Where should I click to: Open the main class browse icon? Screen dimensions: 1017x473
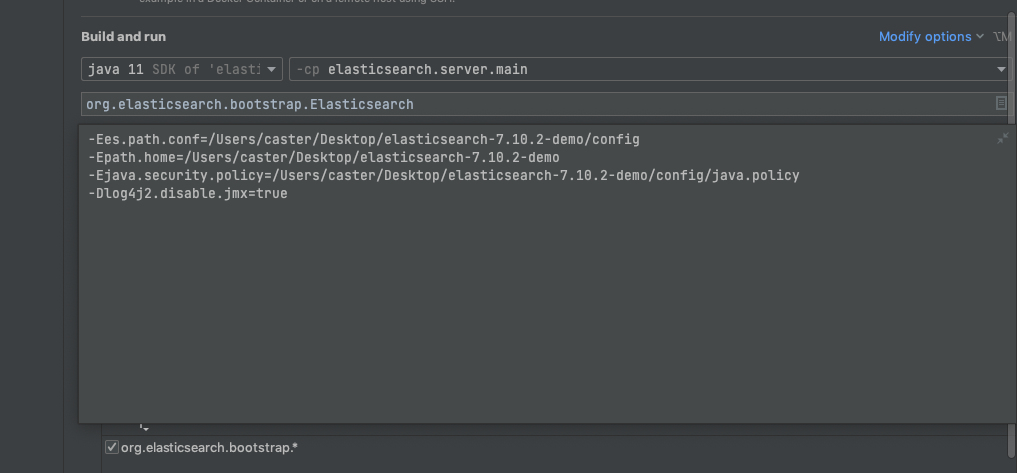1001,104
